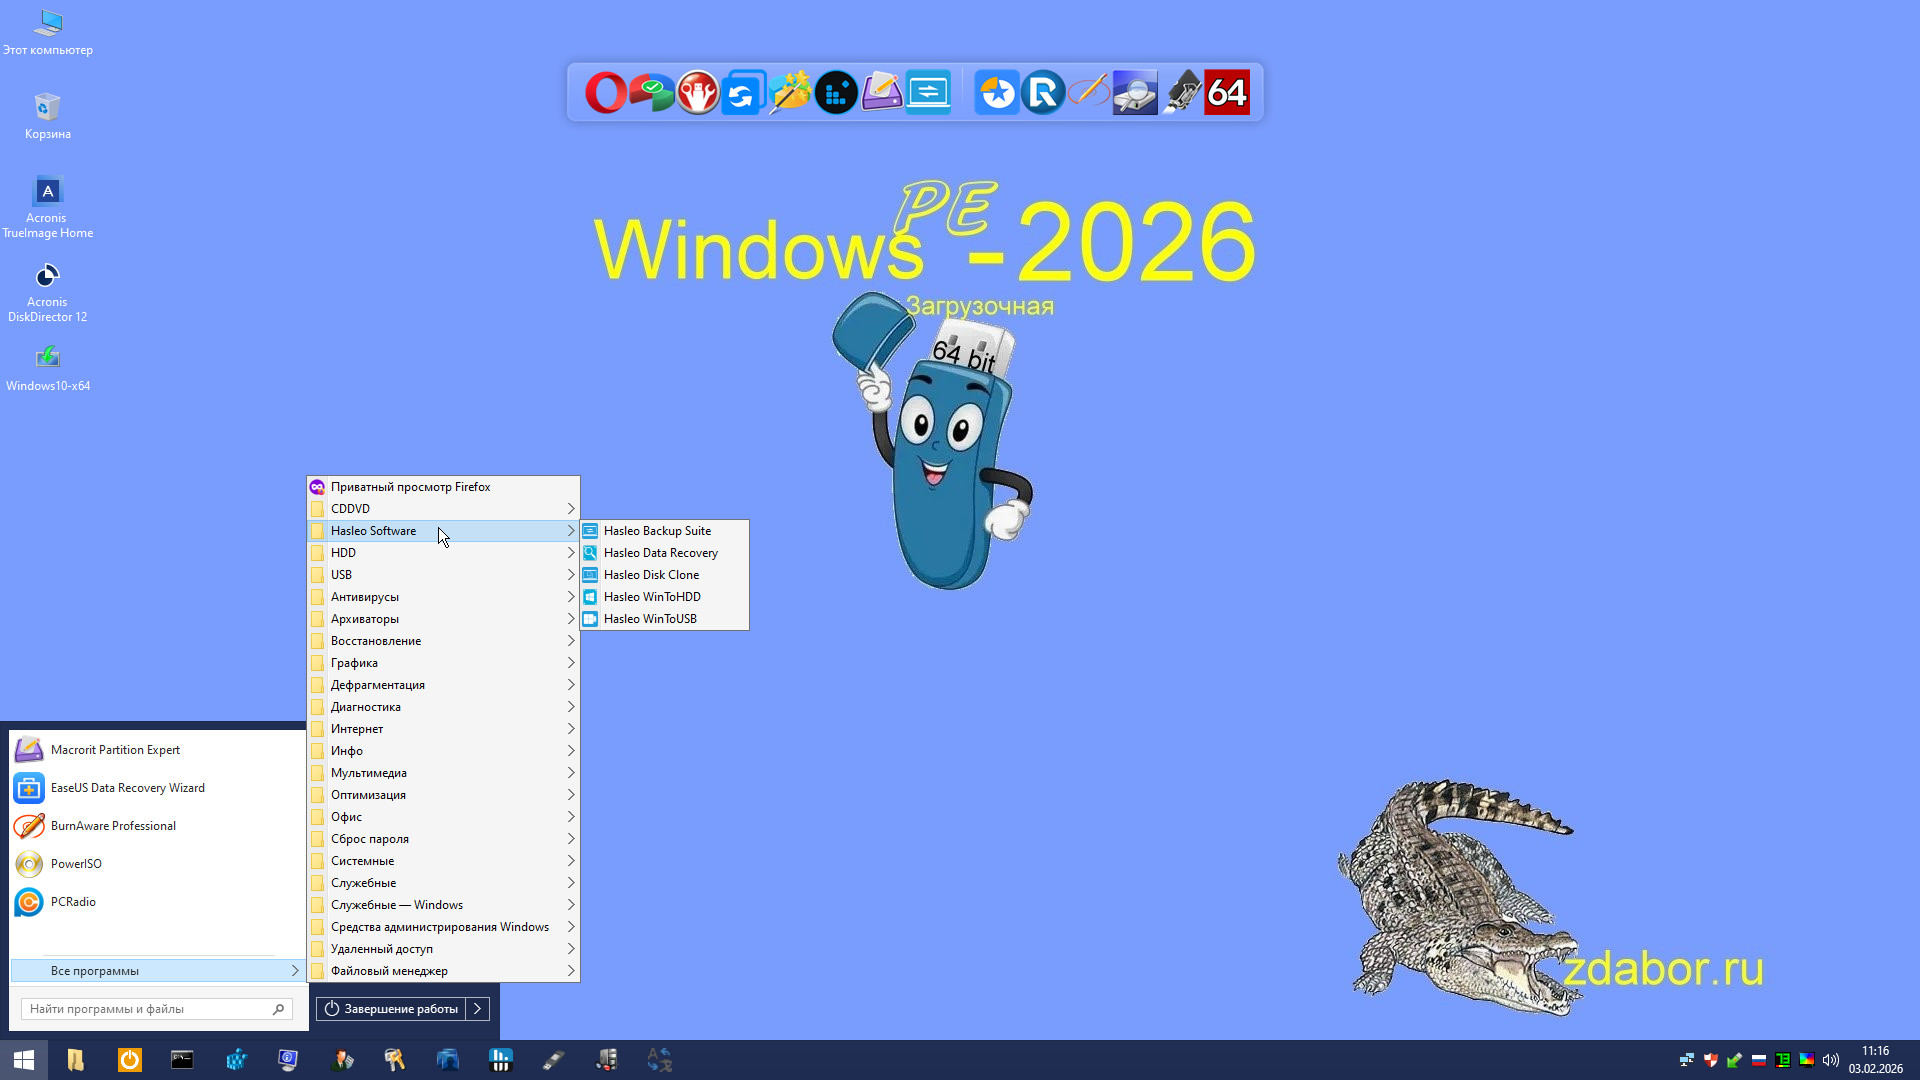1920x1080 pixels.
Task: Launch Hasleo WinToUSB from submenu
Action: (x=650, y=619)
